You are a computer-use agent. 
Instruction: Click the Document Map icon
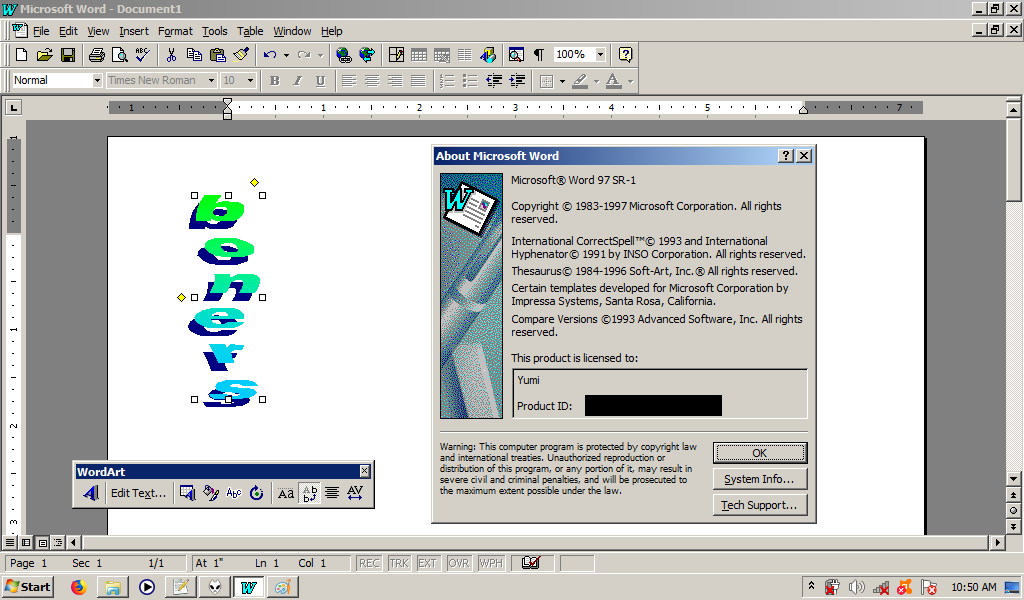pos(516,55)
